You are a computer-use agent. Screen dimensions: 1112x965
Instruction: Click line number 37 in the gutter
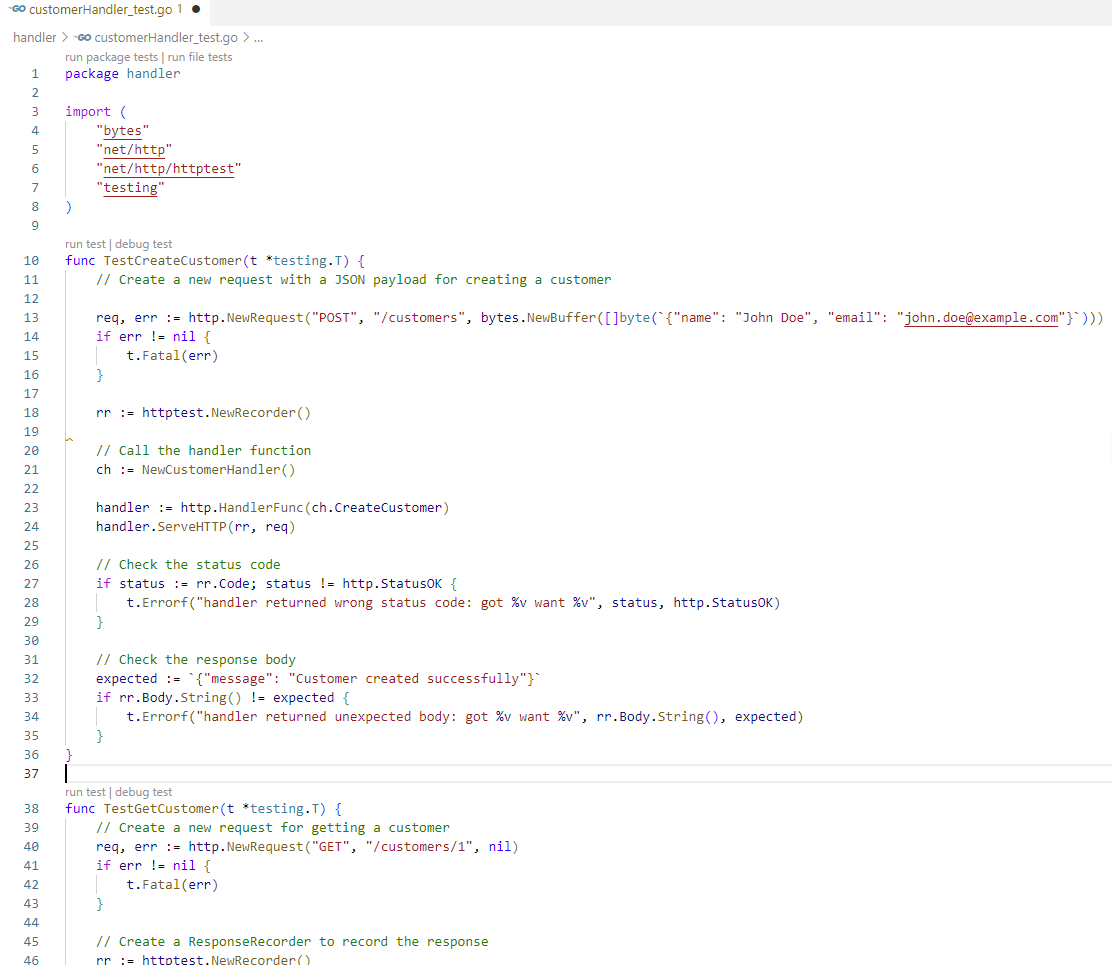(31, 774)
